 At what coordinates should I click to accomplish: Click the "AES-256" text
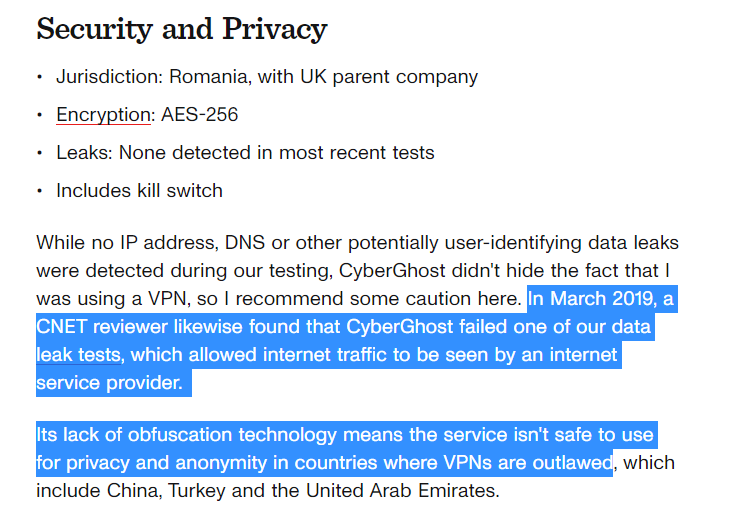pos(199,115)
